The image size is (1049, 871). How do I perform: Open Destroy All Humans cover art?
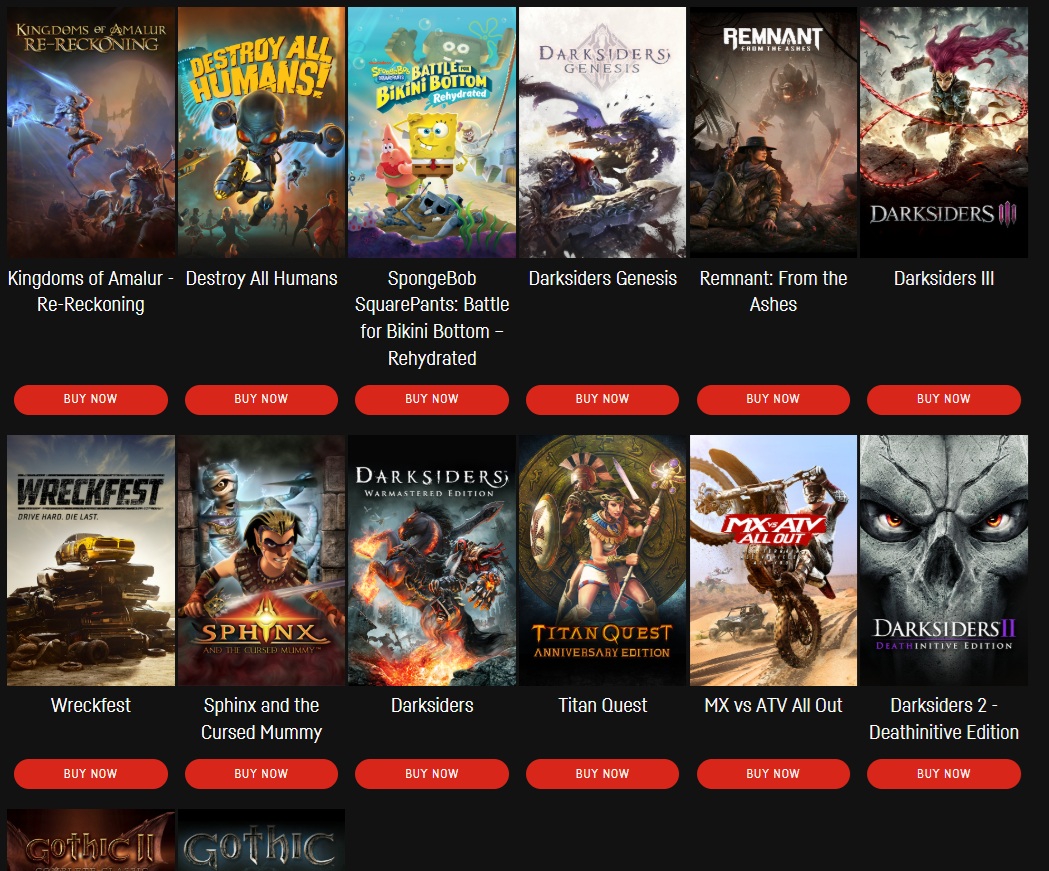[262, 132]
